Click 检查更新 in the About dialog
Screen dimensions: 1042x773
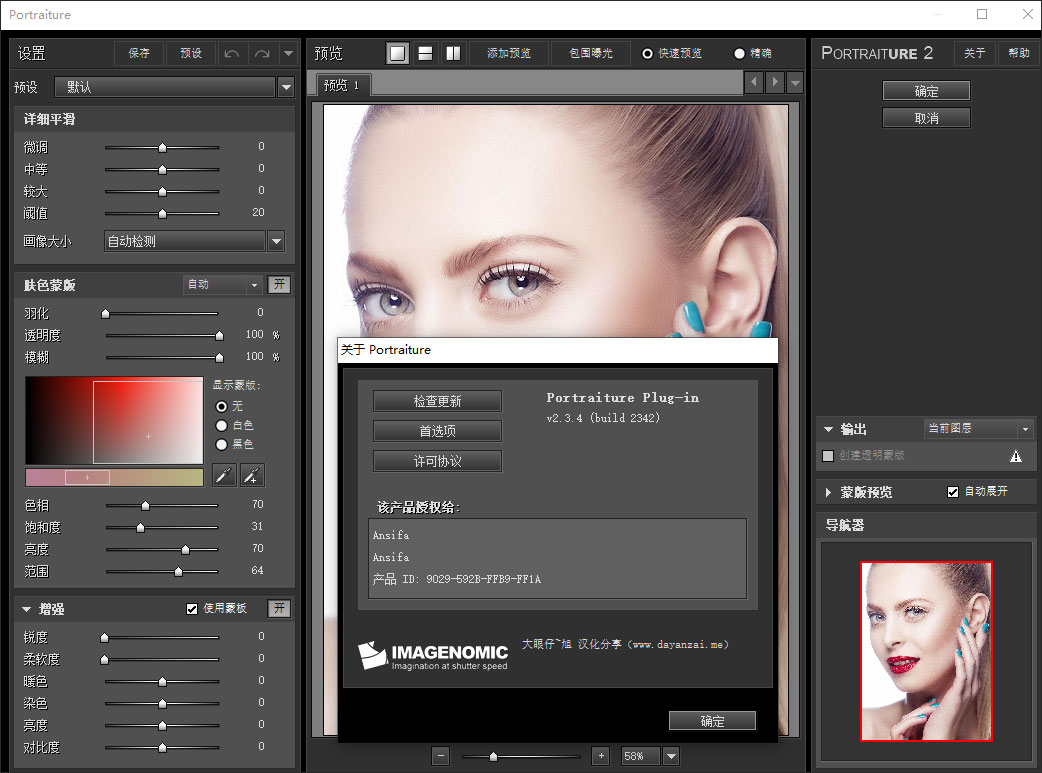click(437, 401)
